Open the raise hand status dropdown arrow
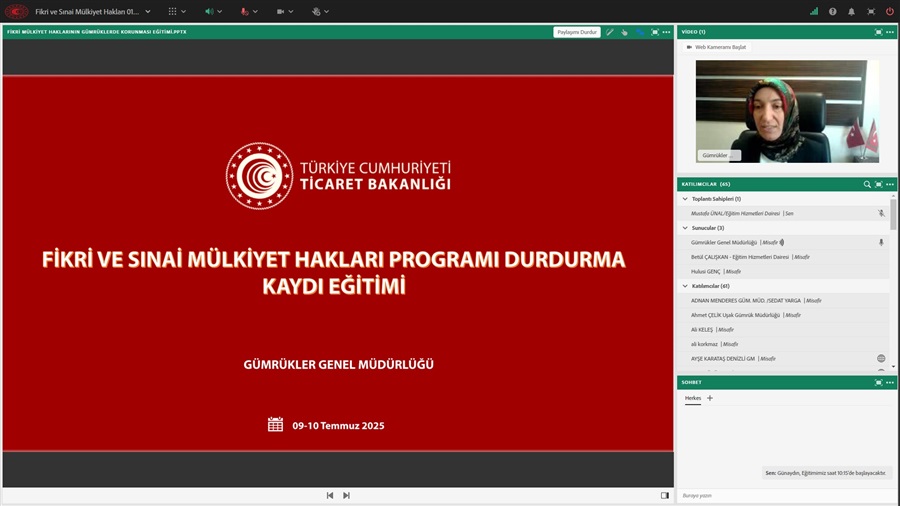This screenshot has height=506, width=900. (x=327, y=11)
